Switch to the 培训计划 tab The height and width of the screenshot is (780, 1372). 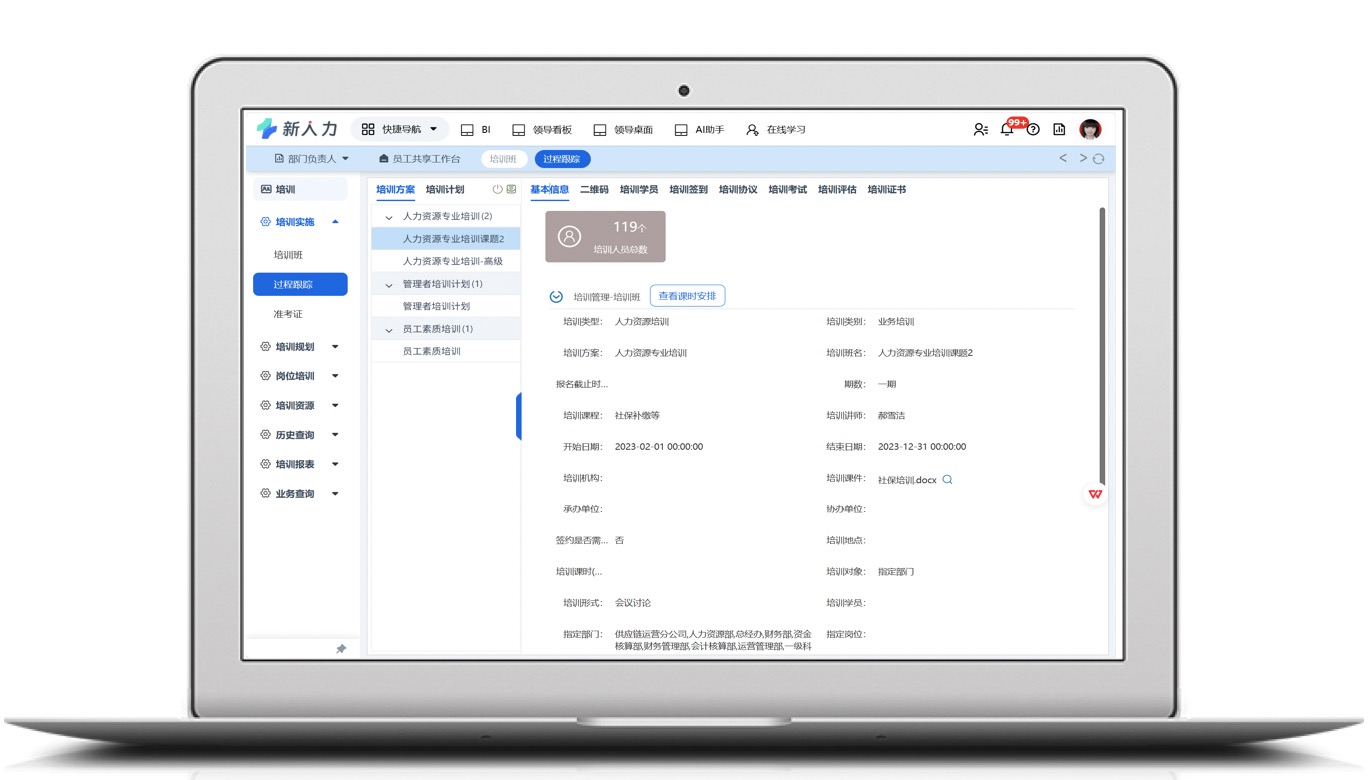click(x=444, y=189)
